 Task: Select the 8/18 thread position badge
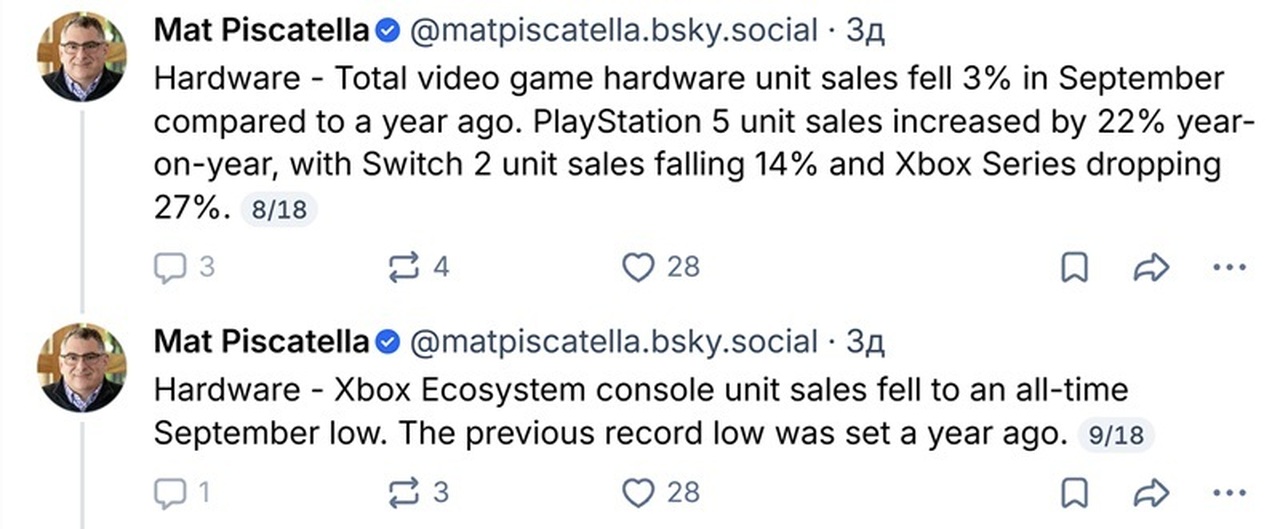coord(278,211)
